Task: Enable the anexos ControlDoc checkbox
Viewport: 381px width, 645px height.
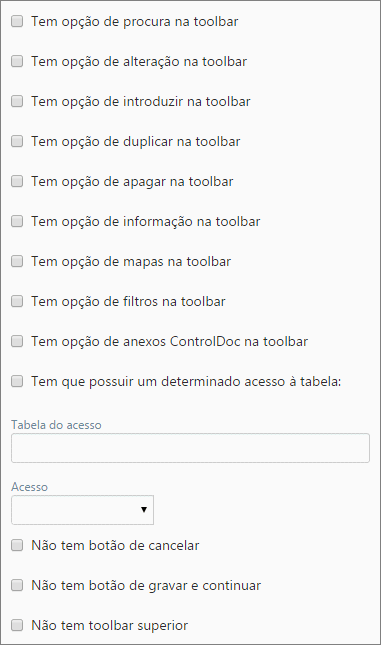Action: tap(17, 341)
